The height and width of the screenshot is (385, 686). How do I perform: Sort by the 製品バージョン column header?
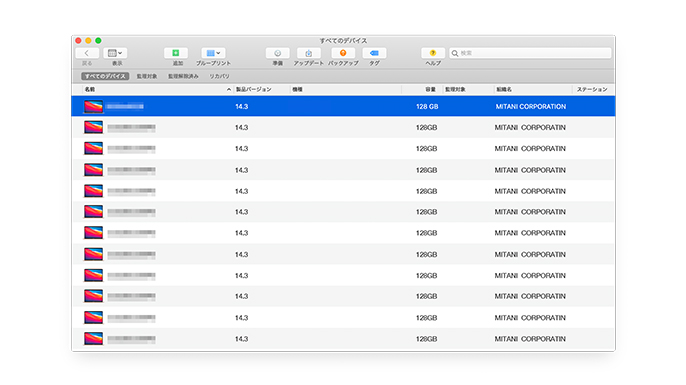click(x=254, y=89)
